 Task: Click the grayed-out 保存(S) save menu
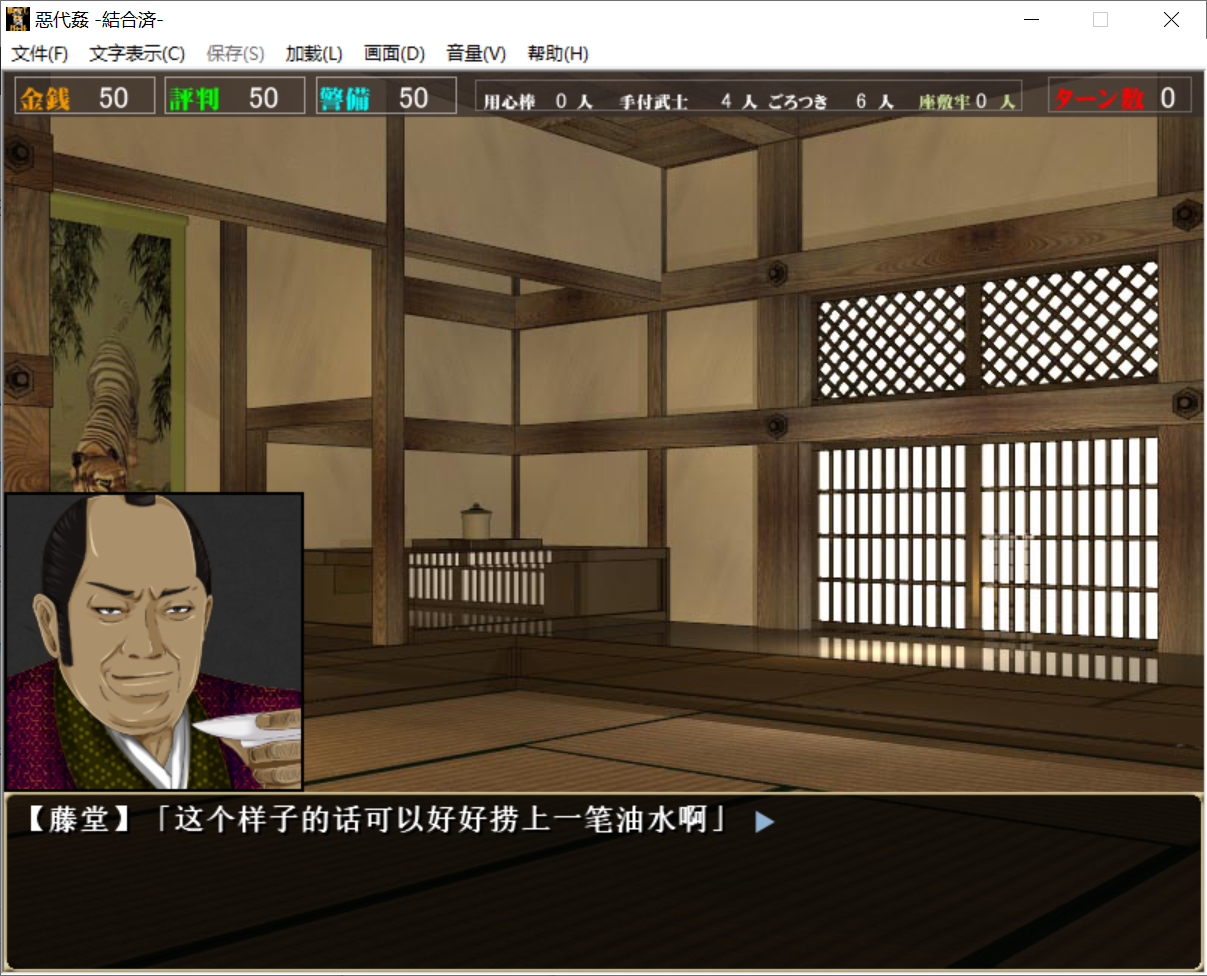click(235, 54)
